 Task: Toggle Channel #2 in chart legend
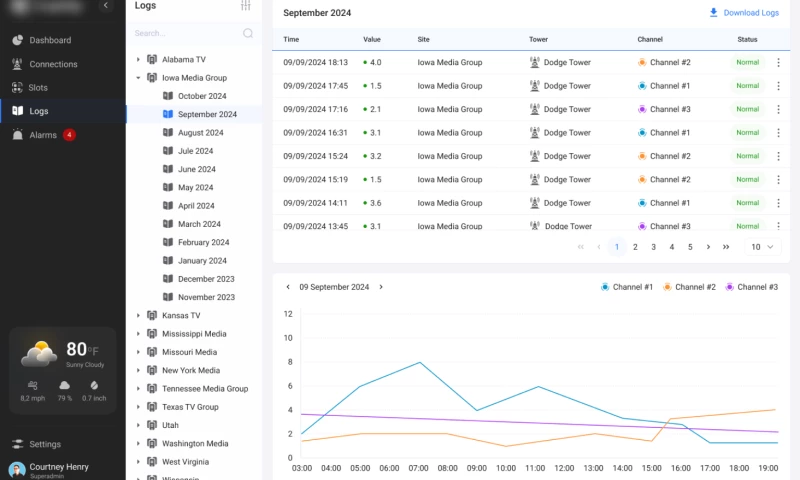point(689,287)
